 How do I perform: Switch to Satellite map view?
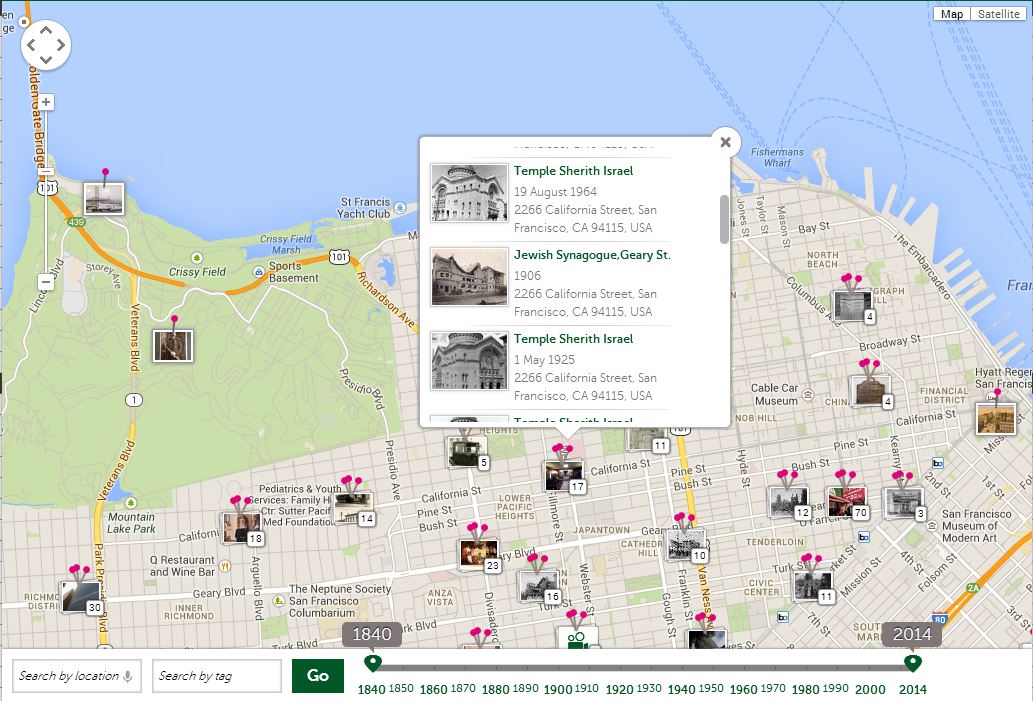998,14
